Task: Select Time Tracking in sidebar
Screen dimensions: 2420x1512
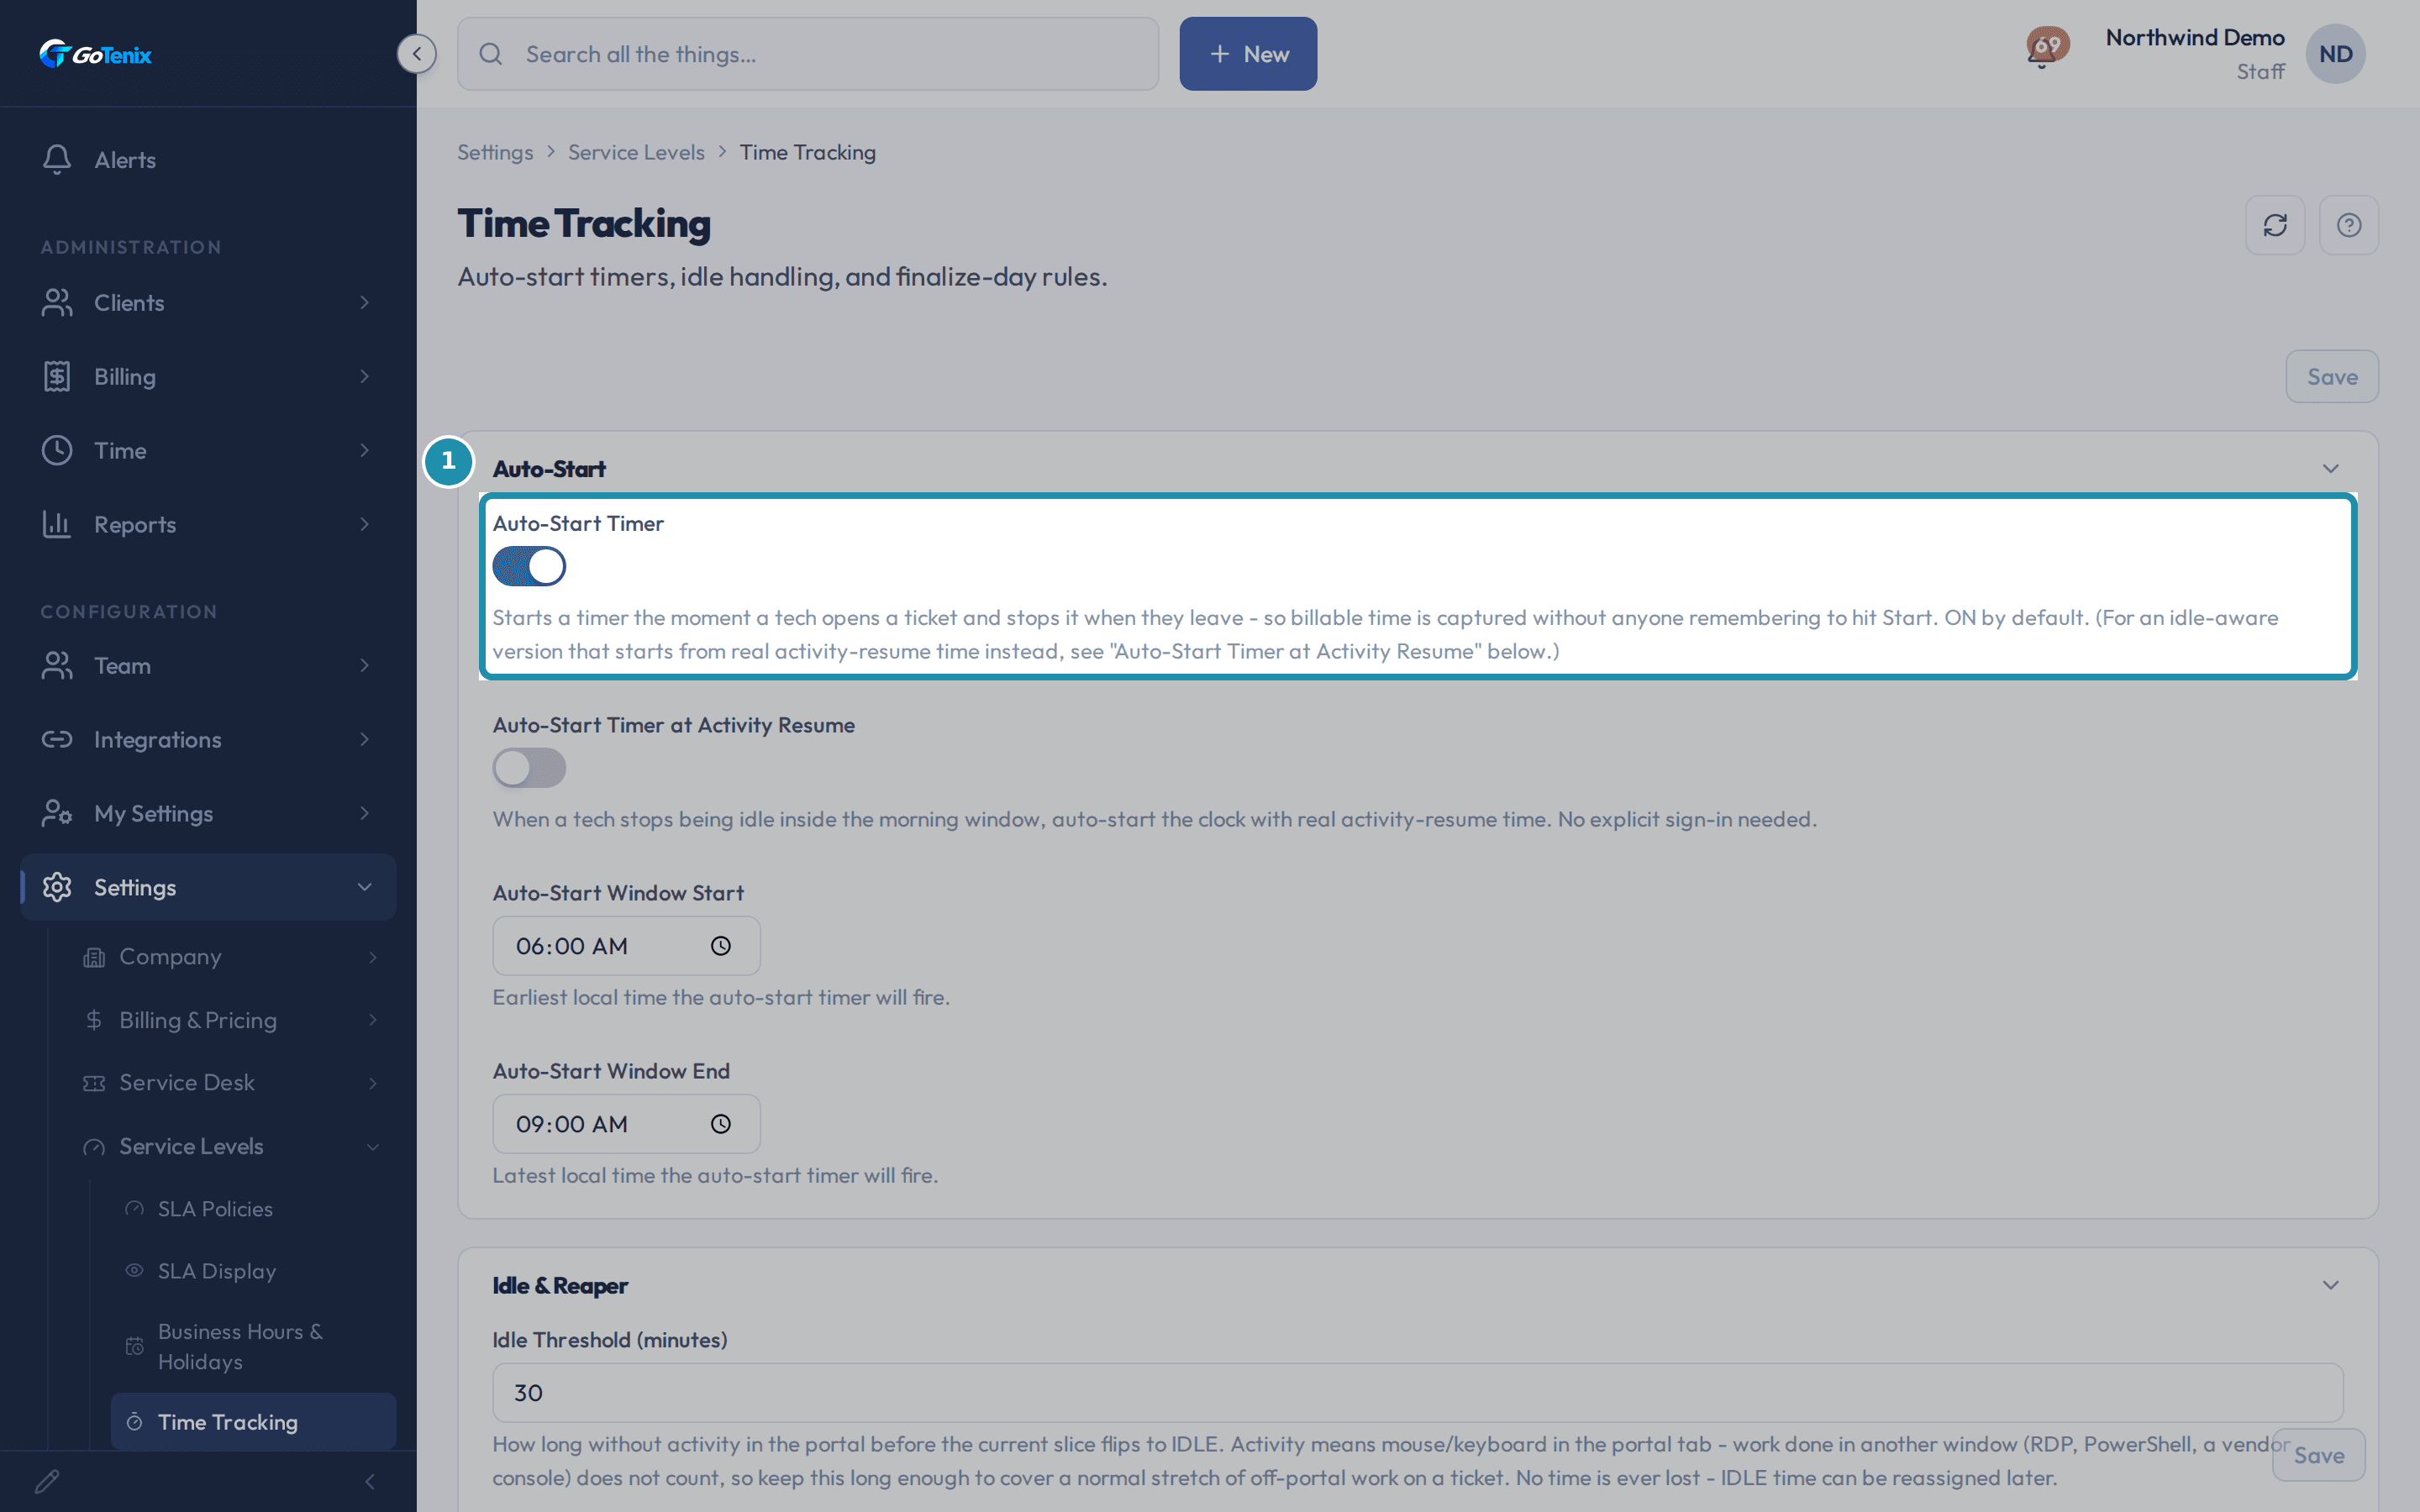Action: point(253,1422)
